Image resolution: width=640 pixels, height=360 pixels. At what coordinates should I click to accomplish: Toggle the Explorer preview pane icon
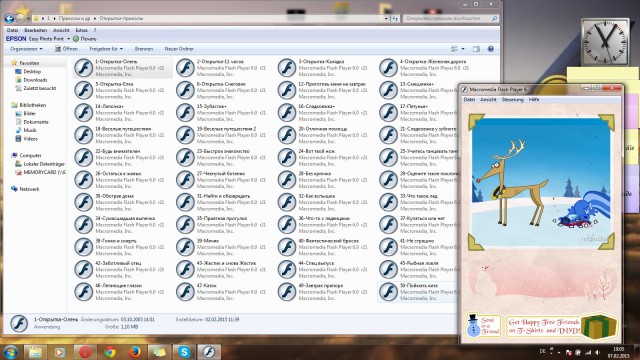point(476,49)
